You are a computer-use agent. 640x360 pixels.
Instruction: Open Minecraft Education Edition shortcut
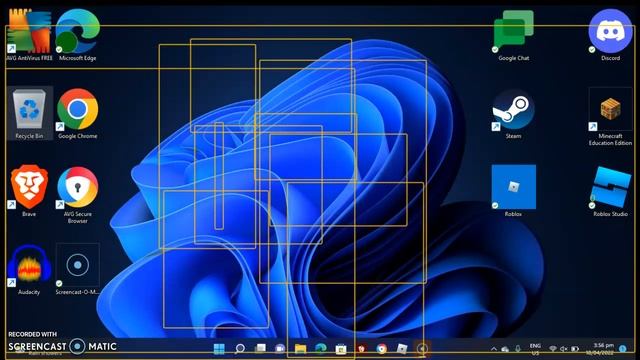(x=610, y=117)
